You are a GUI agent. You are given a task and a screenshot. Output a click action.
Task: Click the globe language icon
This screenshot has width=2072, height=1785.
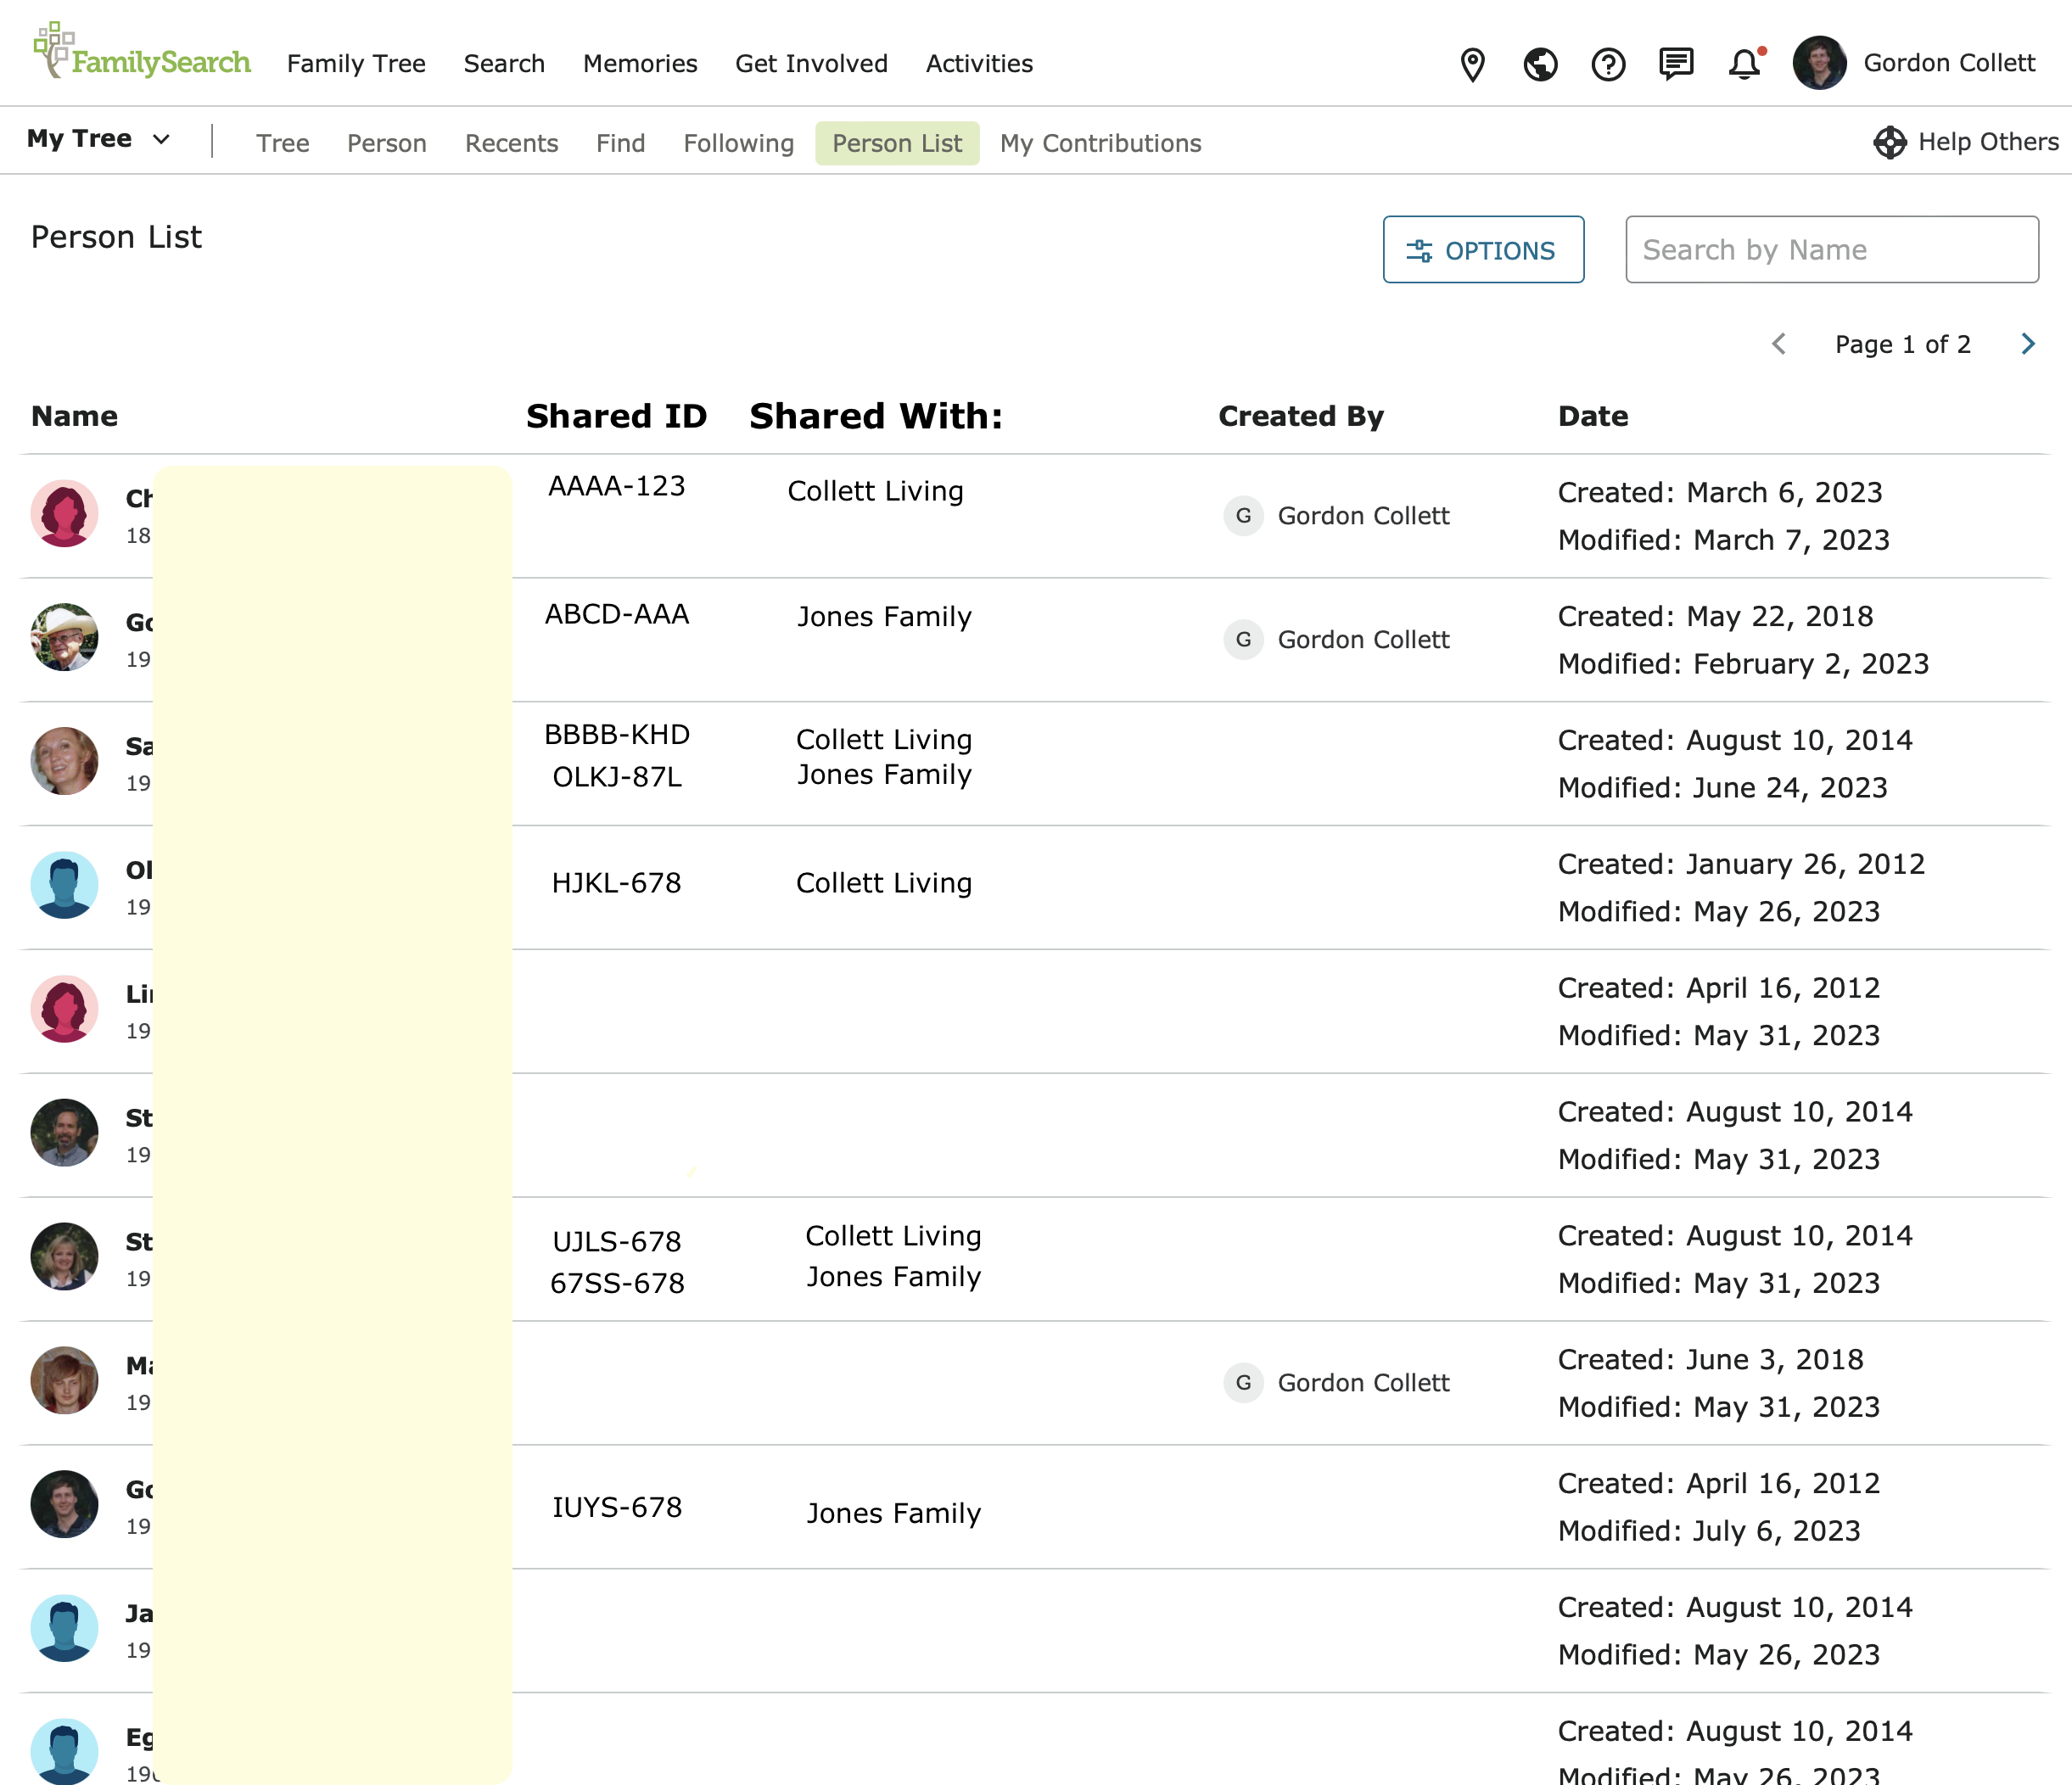[x=1540, y=64]
